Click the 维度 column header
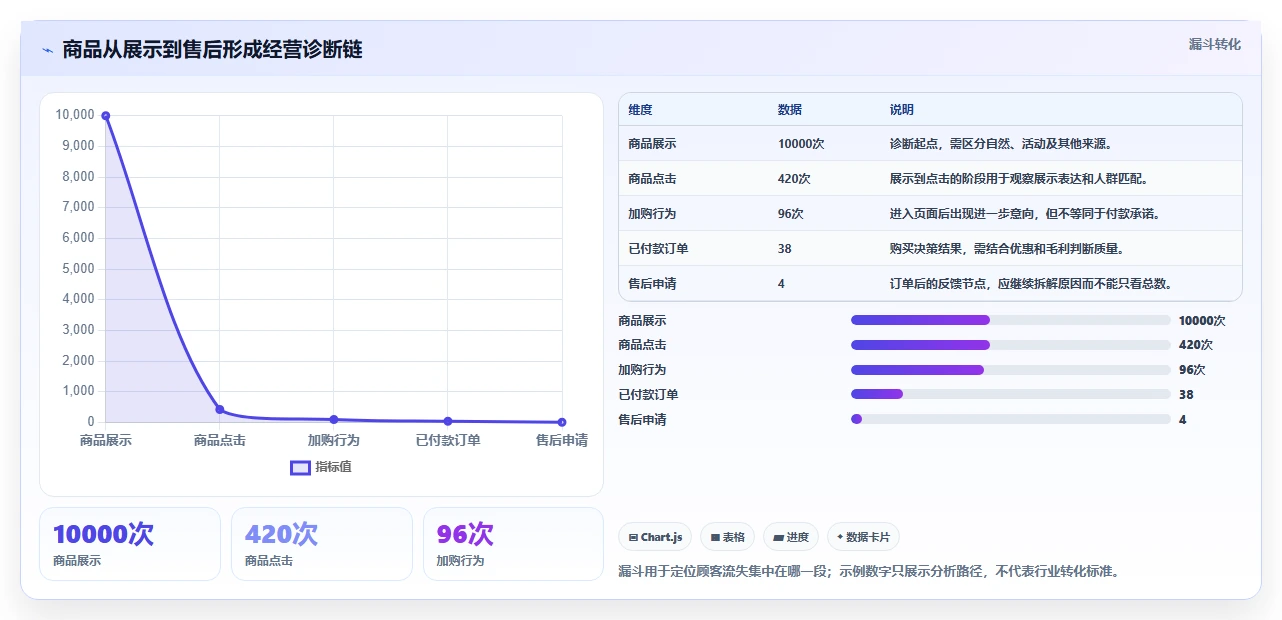Screen dimensions: 1282x620 tap(640, 110)
